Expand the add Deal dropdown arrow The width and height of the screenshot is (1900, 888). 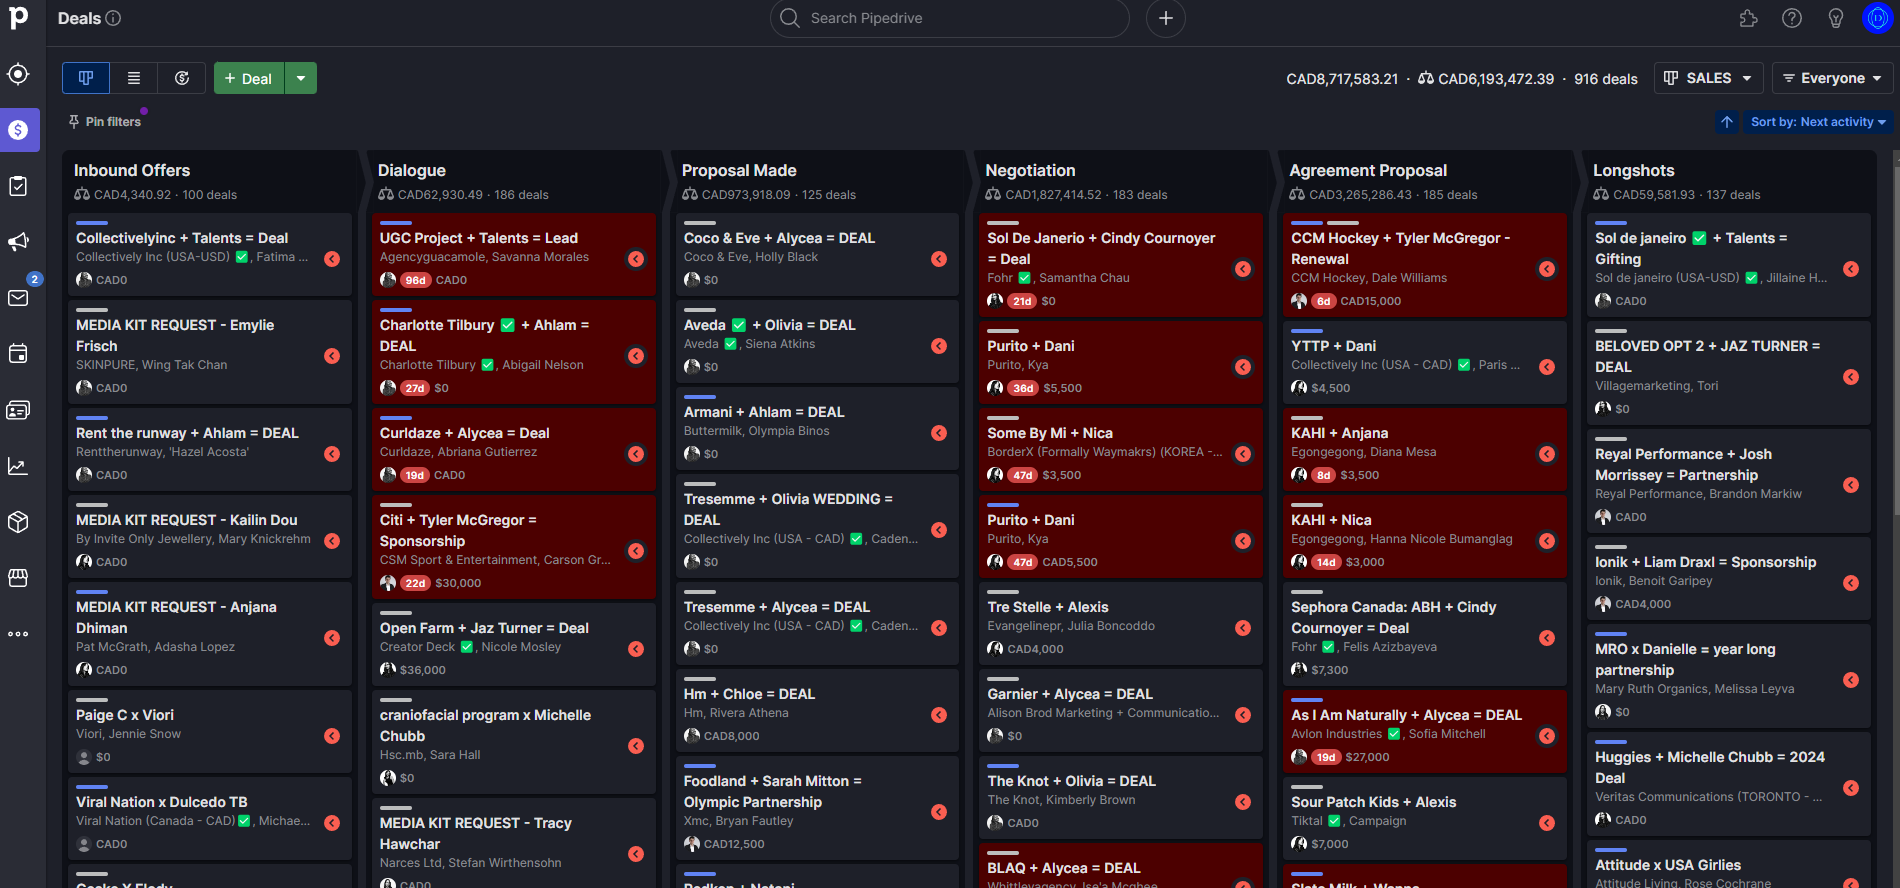click(x=301, y=78)
